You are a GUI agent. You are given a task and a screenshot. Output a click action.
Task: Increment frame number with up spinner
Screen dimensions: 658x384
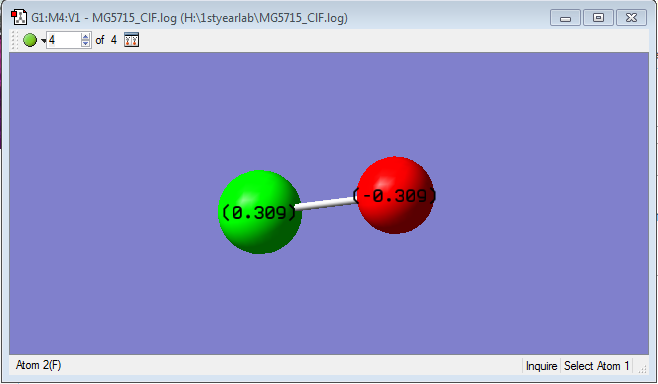[86, 37]
